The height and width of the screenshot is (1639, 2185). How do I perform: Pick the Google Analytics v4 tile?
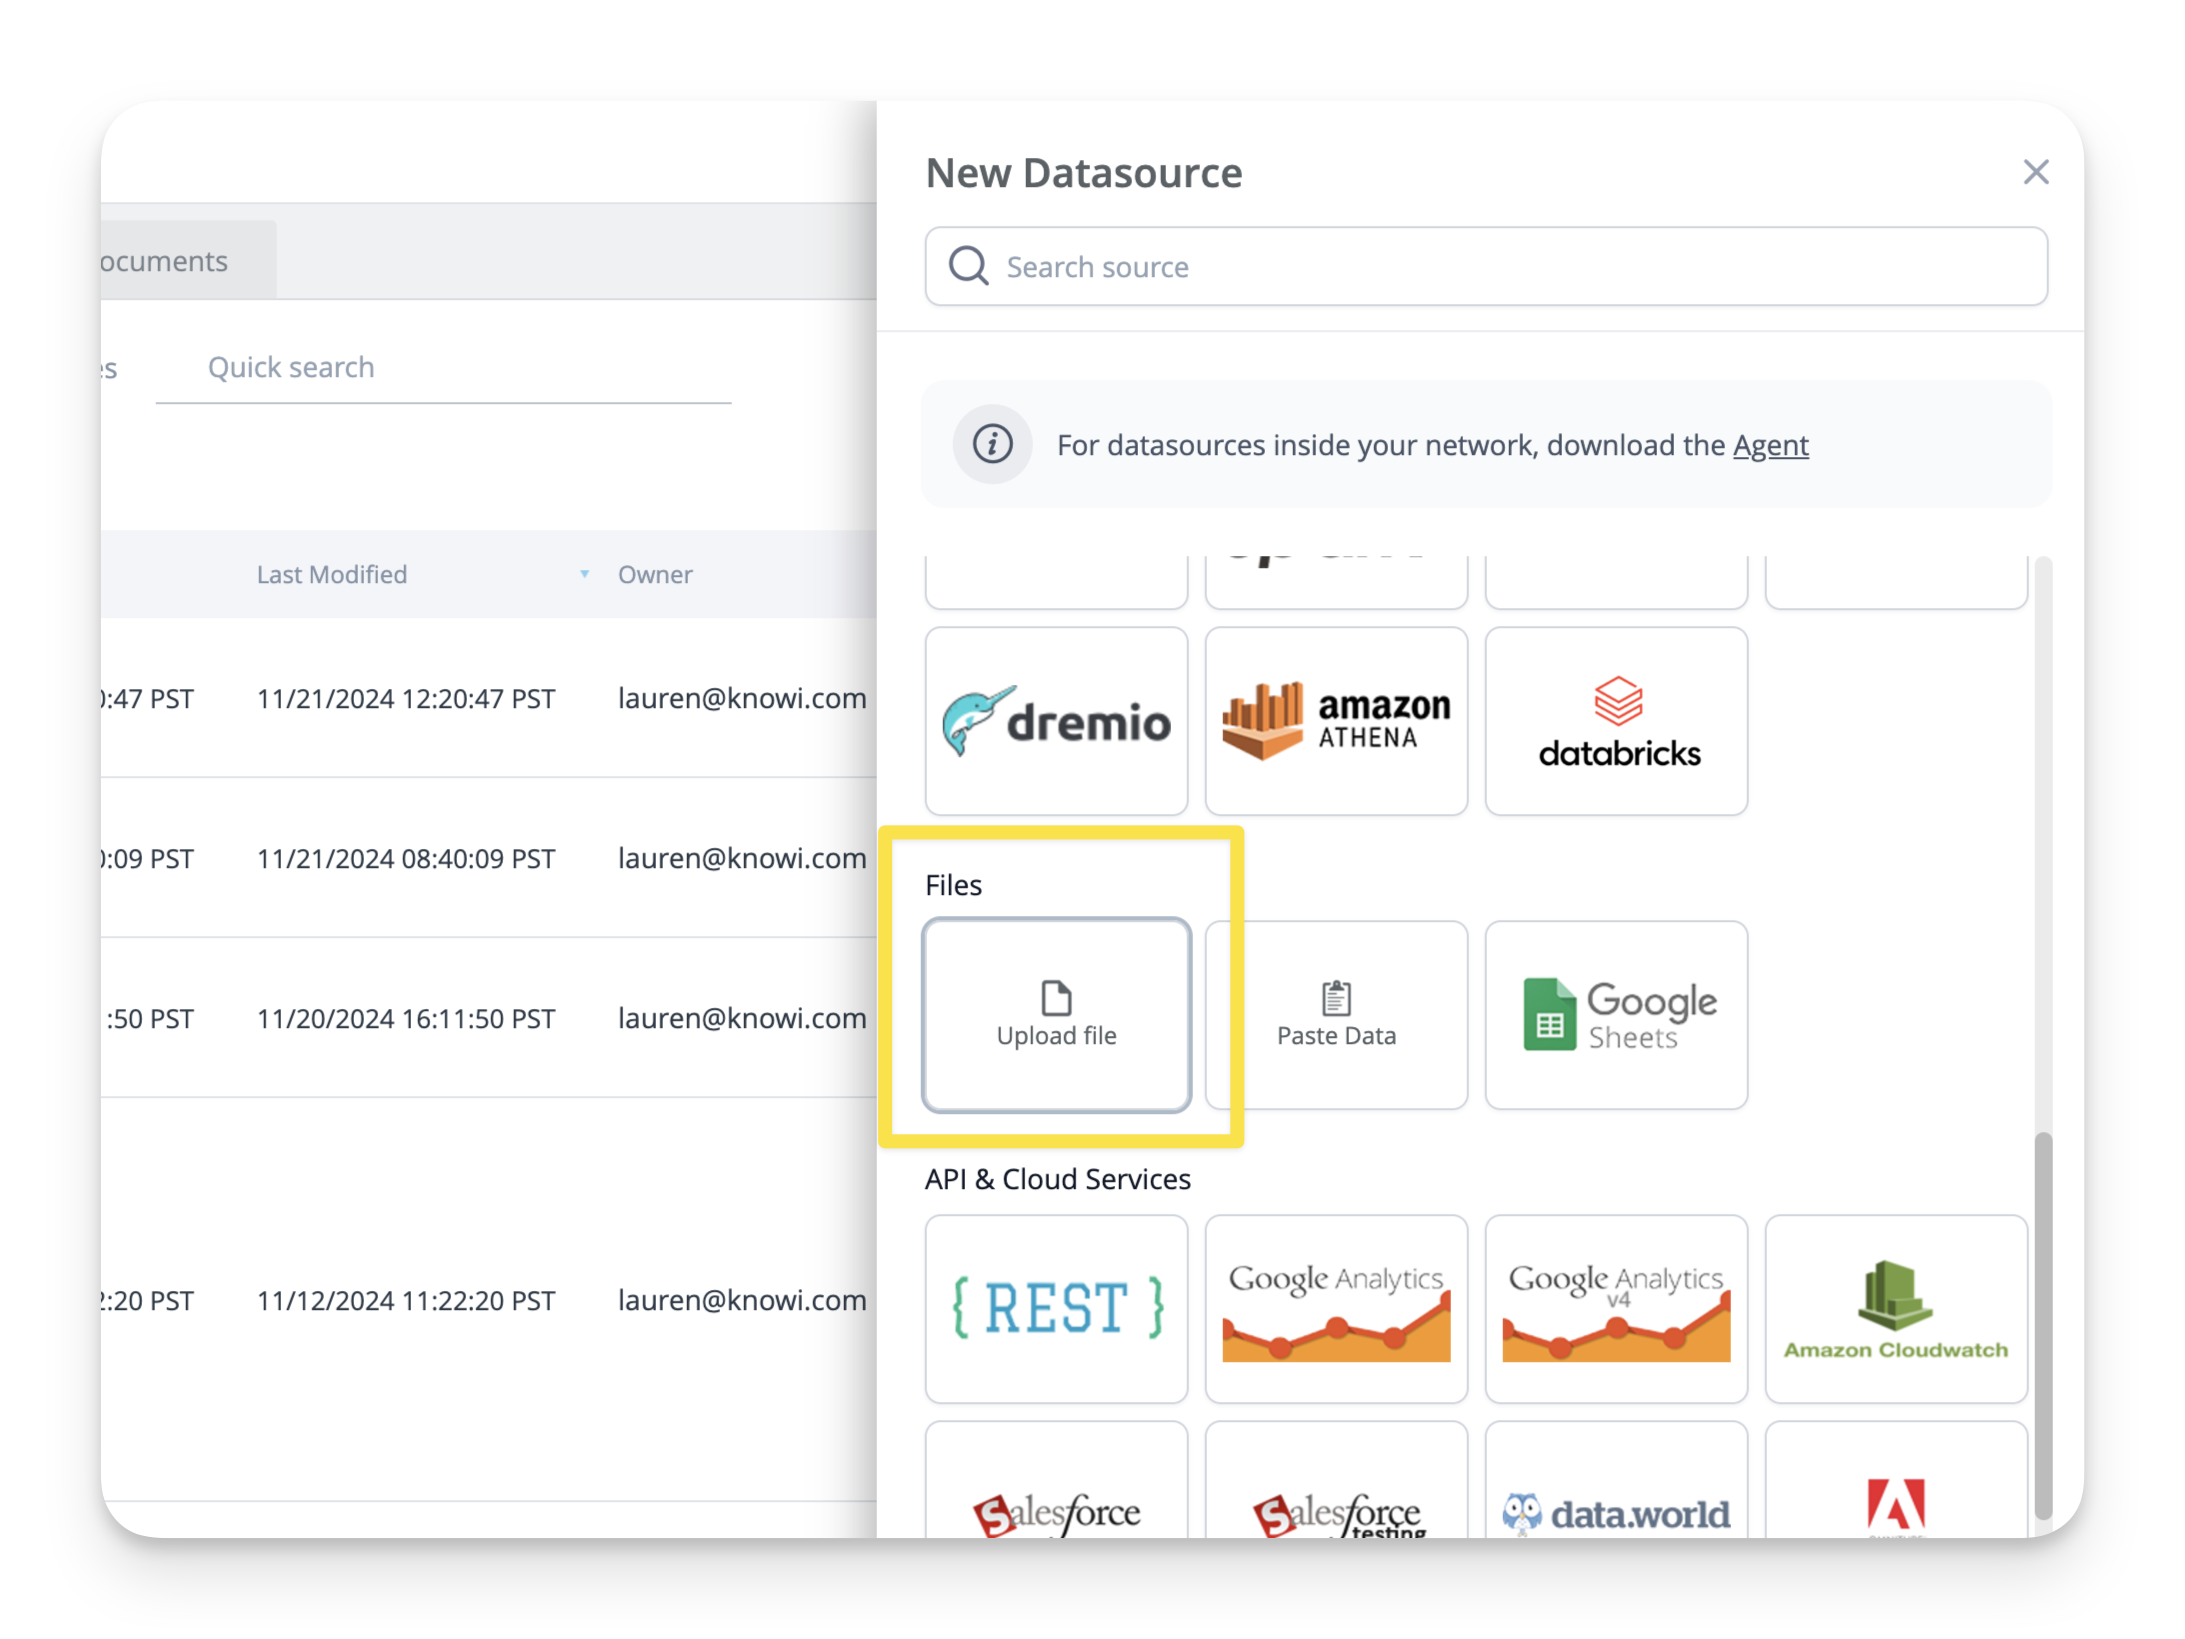[1616, 1308]
